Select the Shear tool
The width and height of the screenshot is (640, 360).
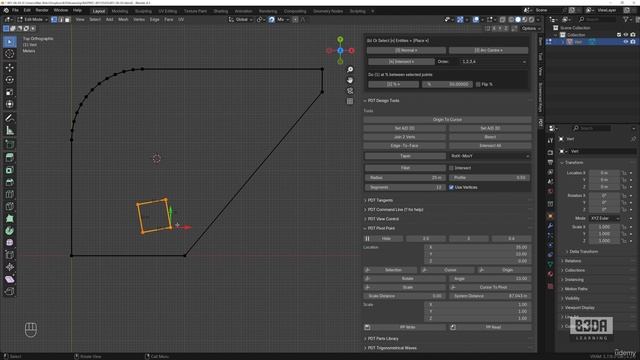(x=10, y=279)
